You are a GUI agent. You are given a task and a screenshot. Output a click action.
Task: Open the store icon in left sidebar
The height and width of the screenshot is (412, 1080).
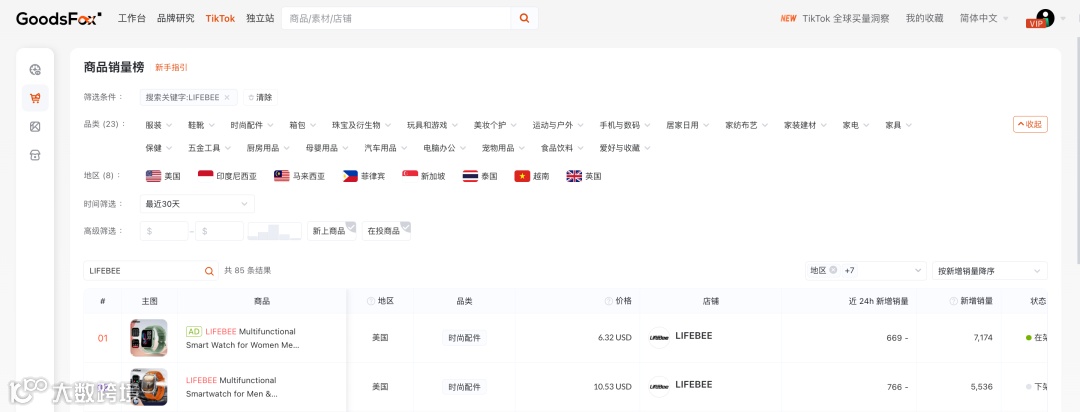pyautogui.click(x=35, y=155)
